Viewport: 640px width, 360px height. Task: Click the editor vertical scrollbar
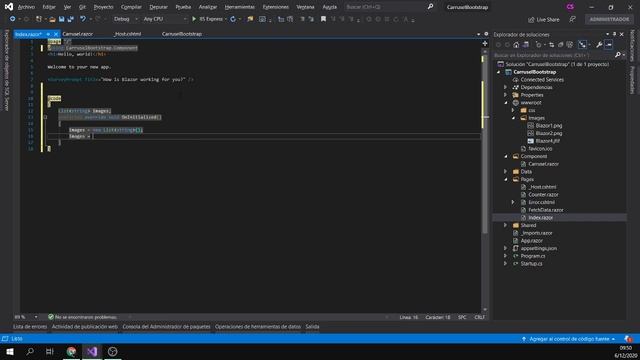(485, 180)
